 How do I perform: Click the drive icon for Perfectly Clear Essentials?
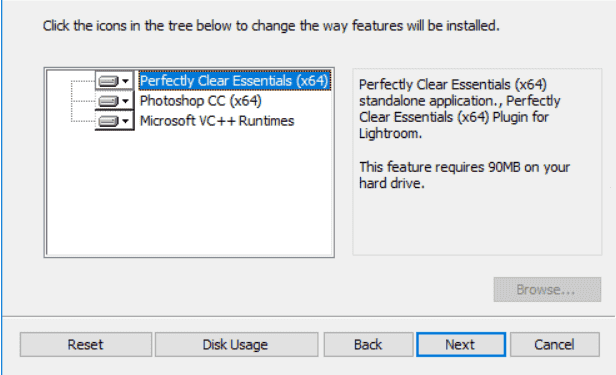pyautogui.click(x=108, y=81)
